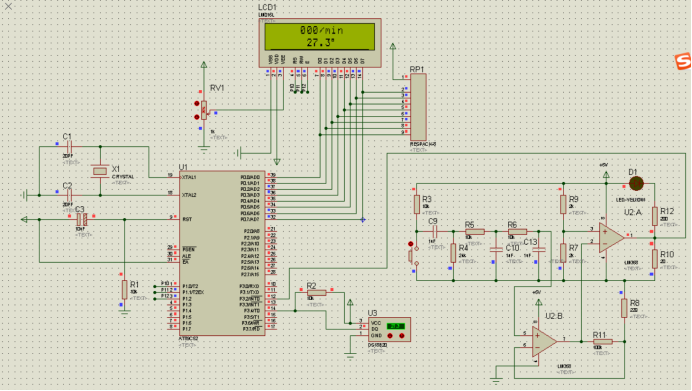This screenshot has height=391, width=692.
Task: Click RV1 potentiometer upper red adjust dot
Action: click(x=196, y=104)
